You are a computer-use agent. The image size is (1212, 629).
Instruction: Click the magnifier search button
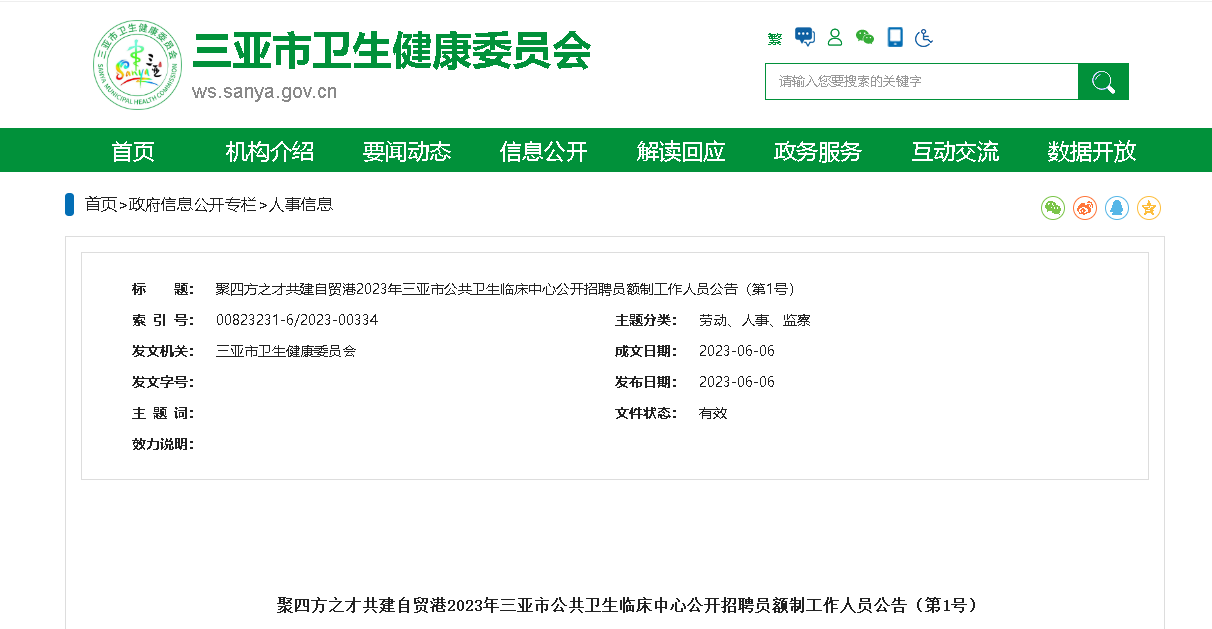pos(1103,82)
